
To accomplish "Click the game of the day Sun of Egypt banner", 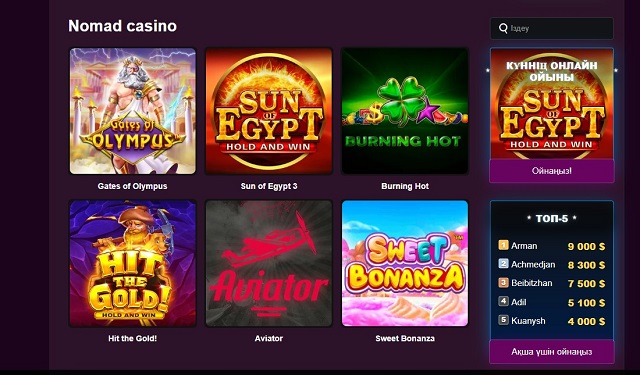I will coord(552,104).
